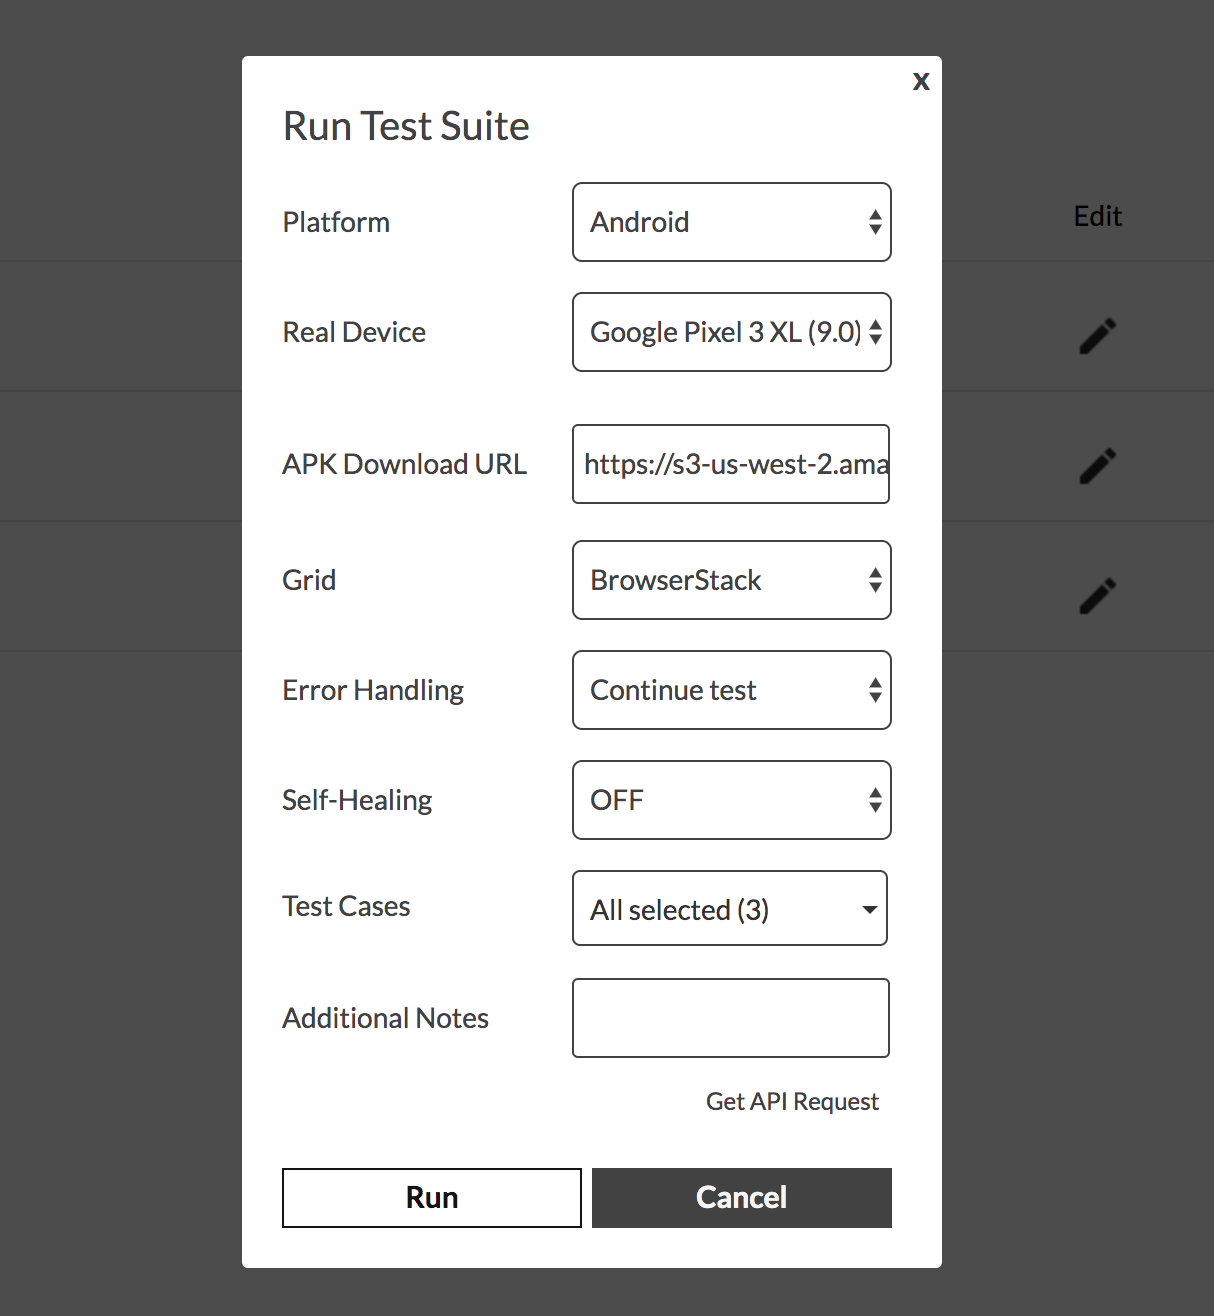The height and width of the screenshot is (1316, 1214).
Task: Close the Run Test Suite dialog
Action: click(921, 81)
